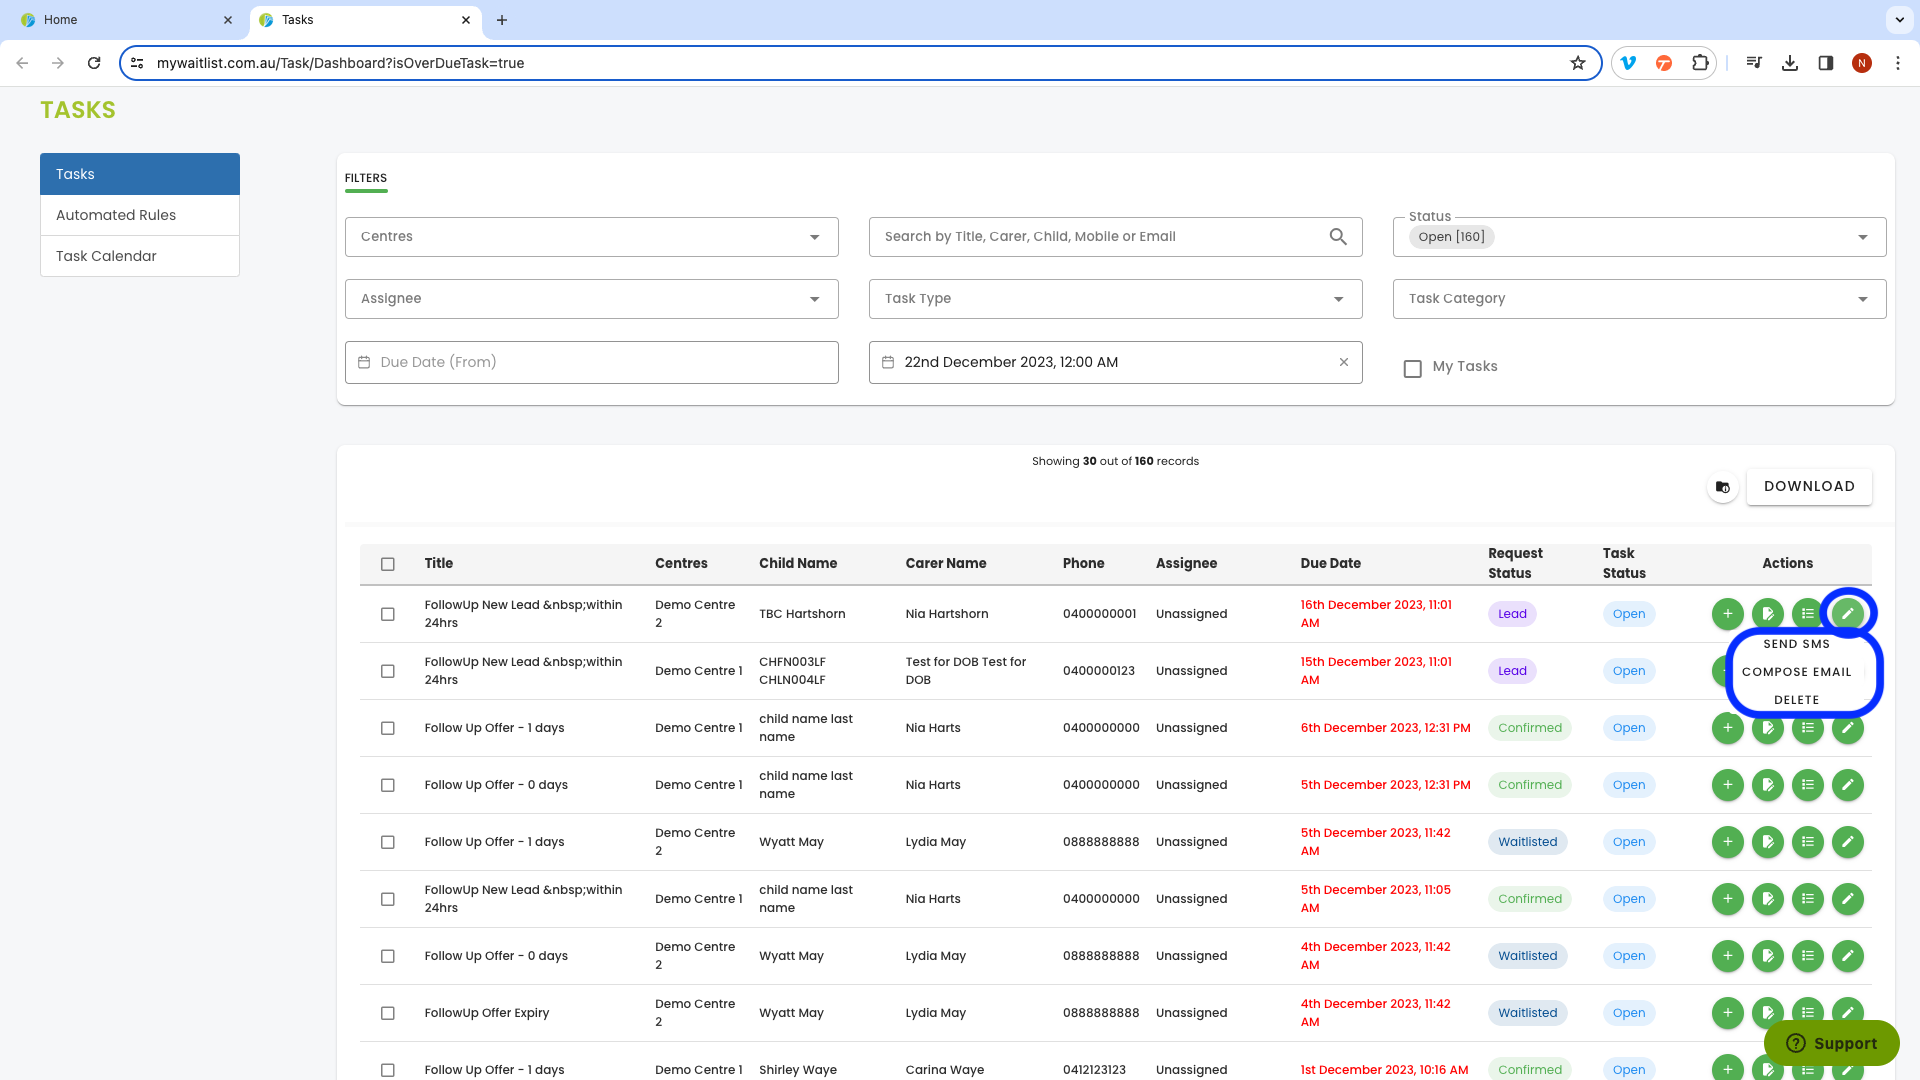Click the Due Date column header
This screenshot has width=1920, height=1080.
point(1330,564)
